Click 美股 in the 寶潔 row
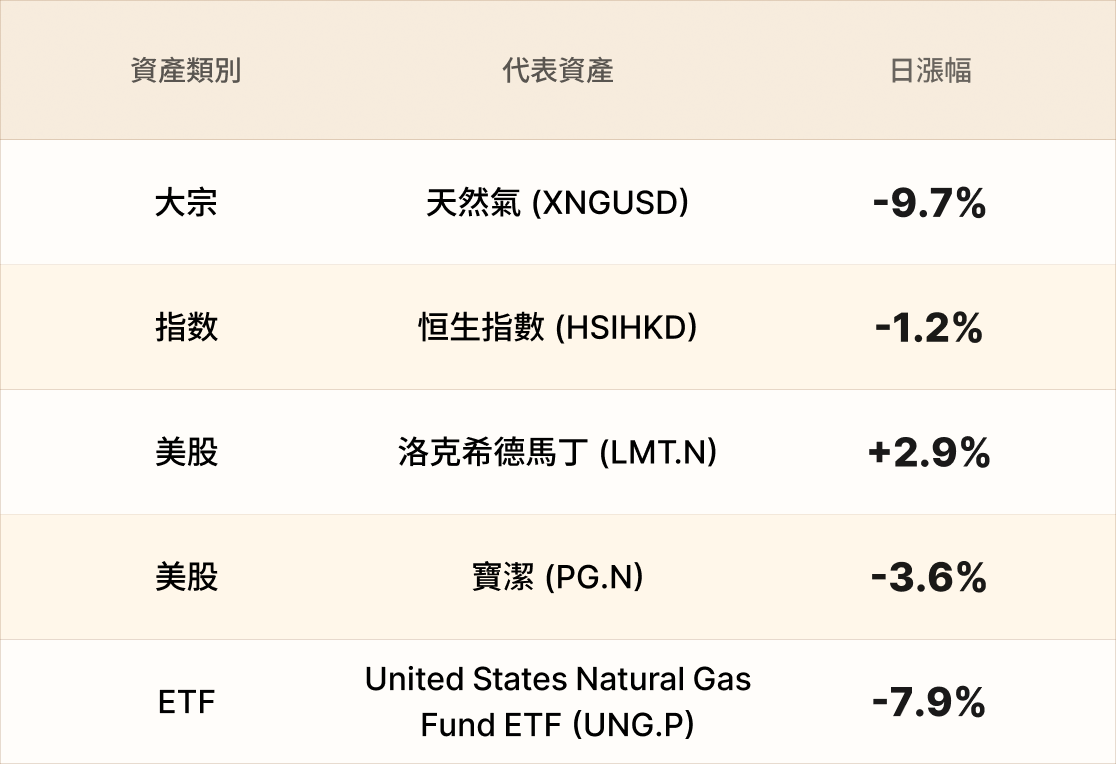1116x764 pixels. pos(186,578)
